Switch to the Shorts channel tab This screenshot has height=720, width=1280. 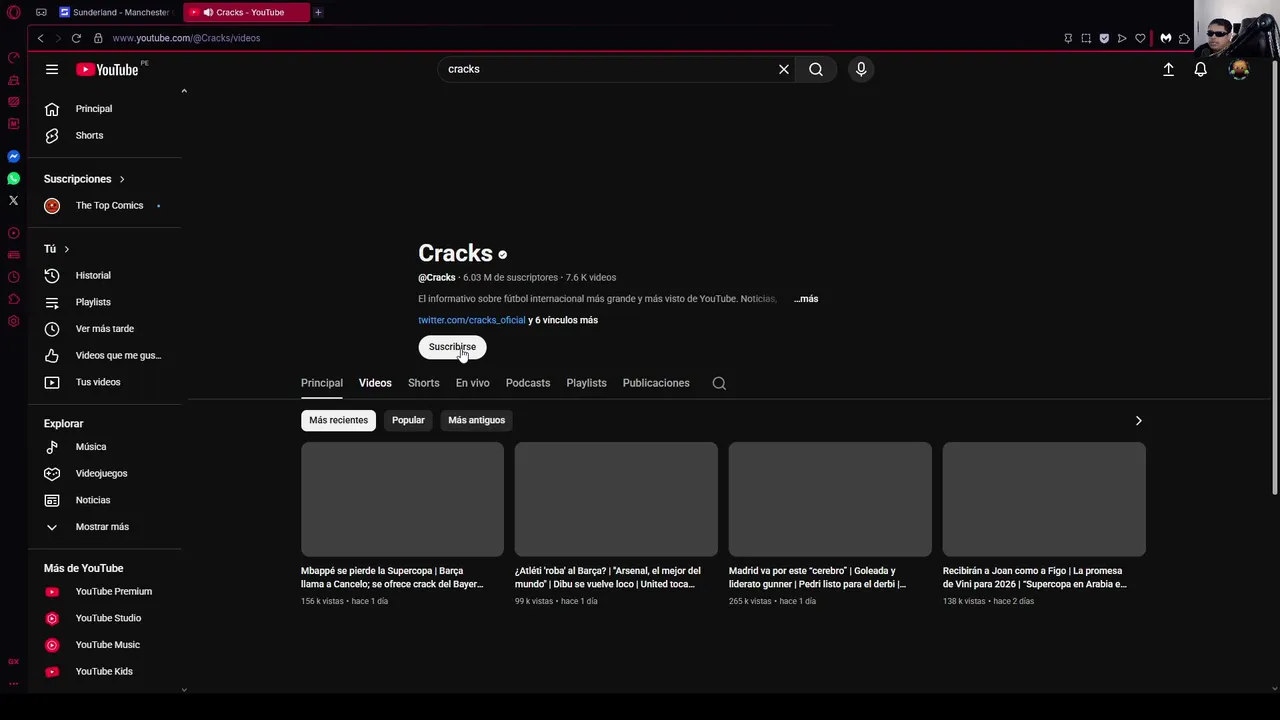click(x=423, y=383)
